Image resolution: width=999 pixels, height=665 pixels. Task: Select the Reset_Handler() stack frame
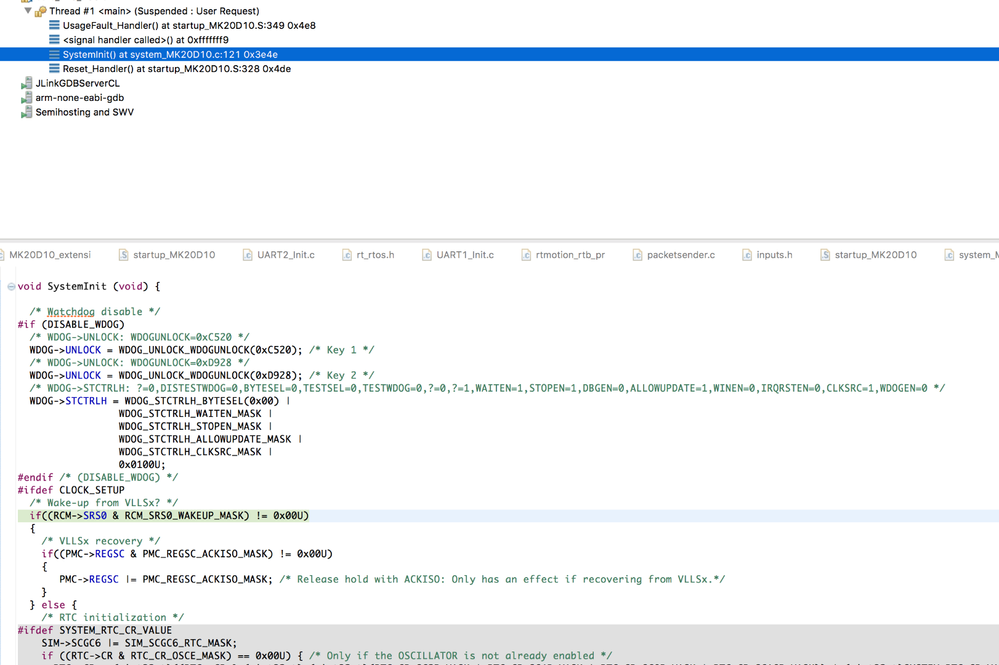[176, 69]
